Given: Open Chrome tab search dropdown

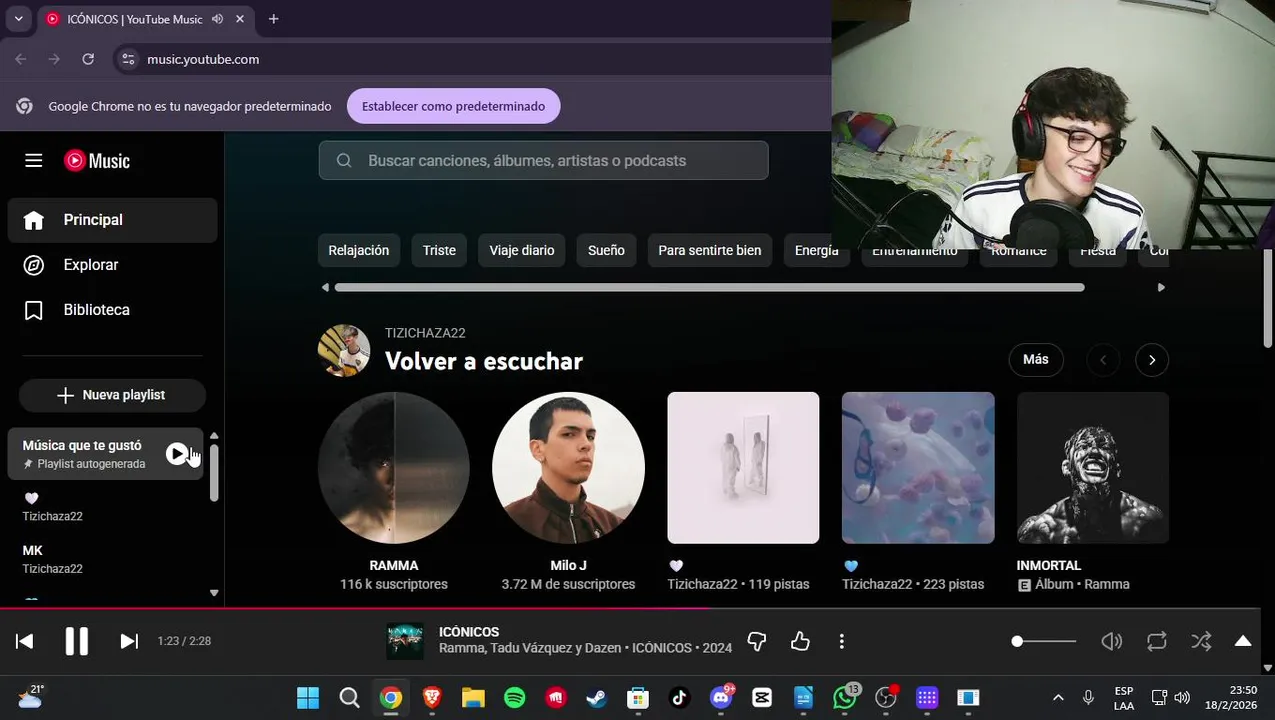Looking at the screenshot, I should pos(18,19).
